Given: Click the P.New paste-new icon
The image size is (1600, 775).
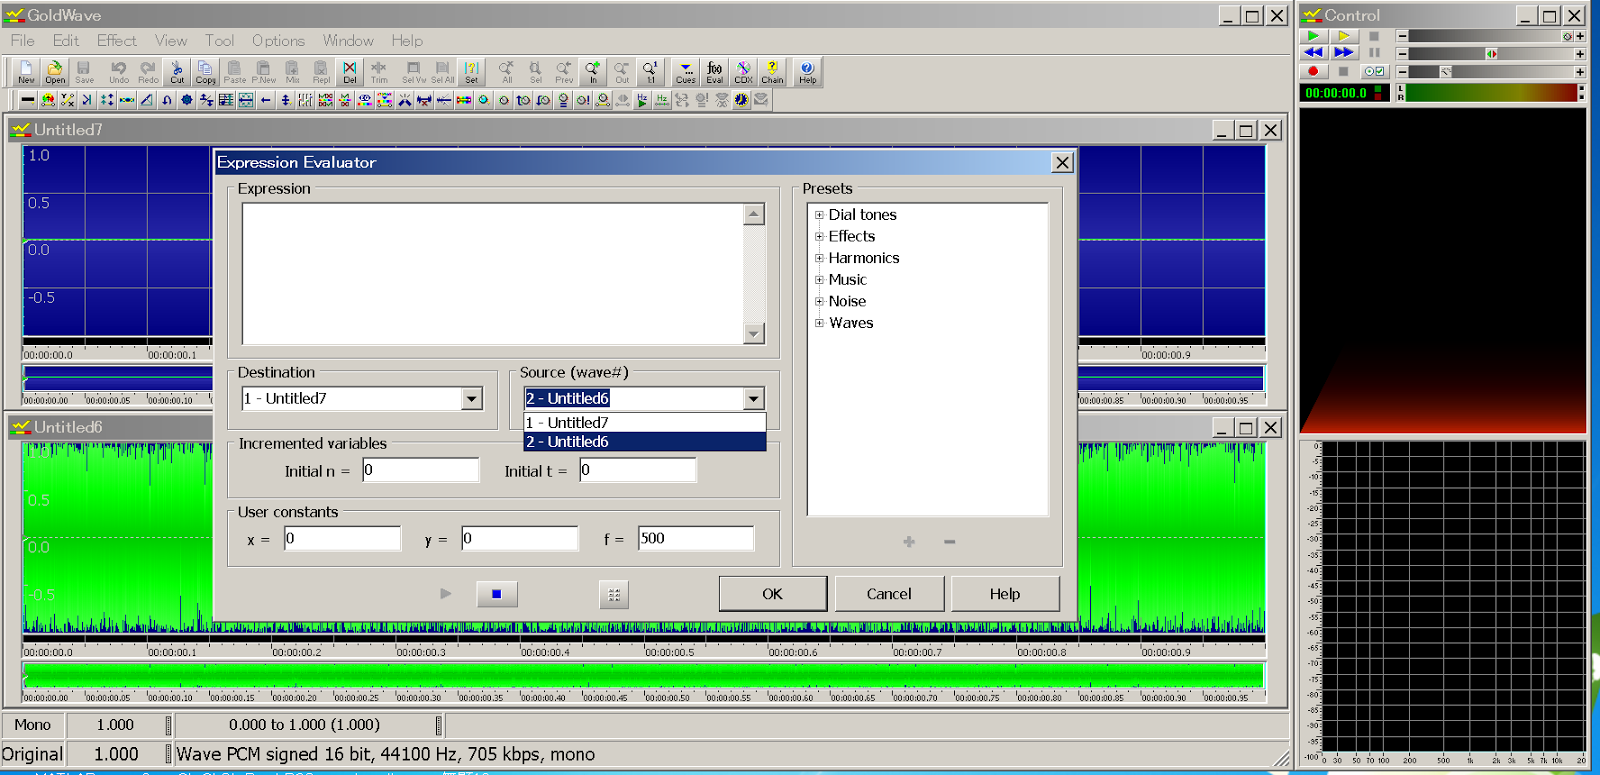Looking at the screenshot, I should [x=263, y=72].
